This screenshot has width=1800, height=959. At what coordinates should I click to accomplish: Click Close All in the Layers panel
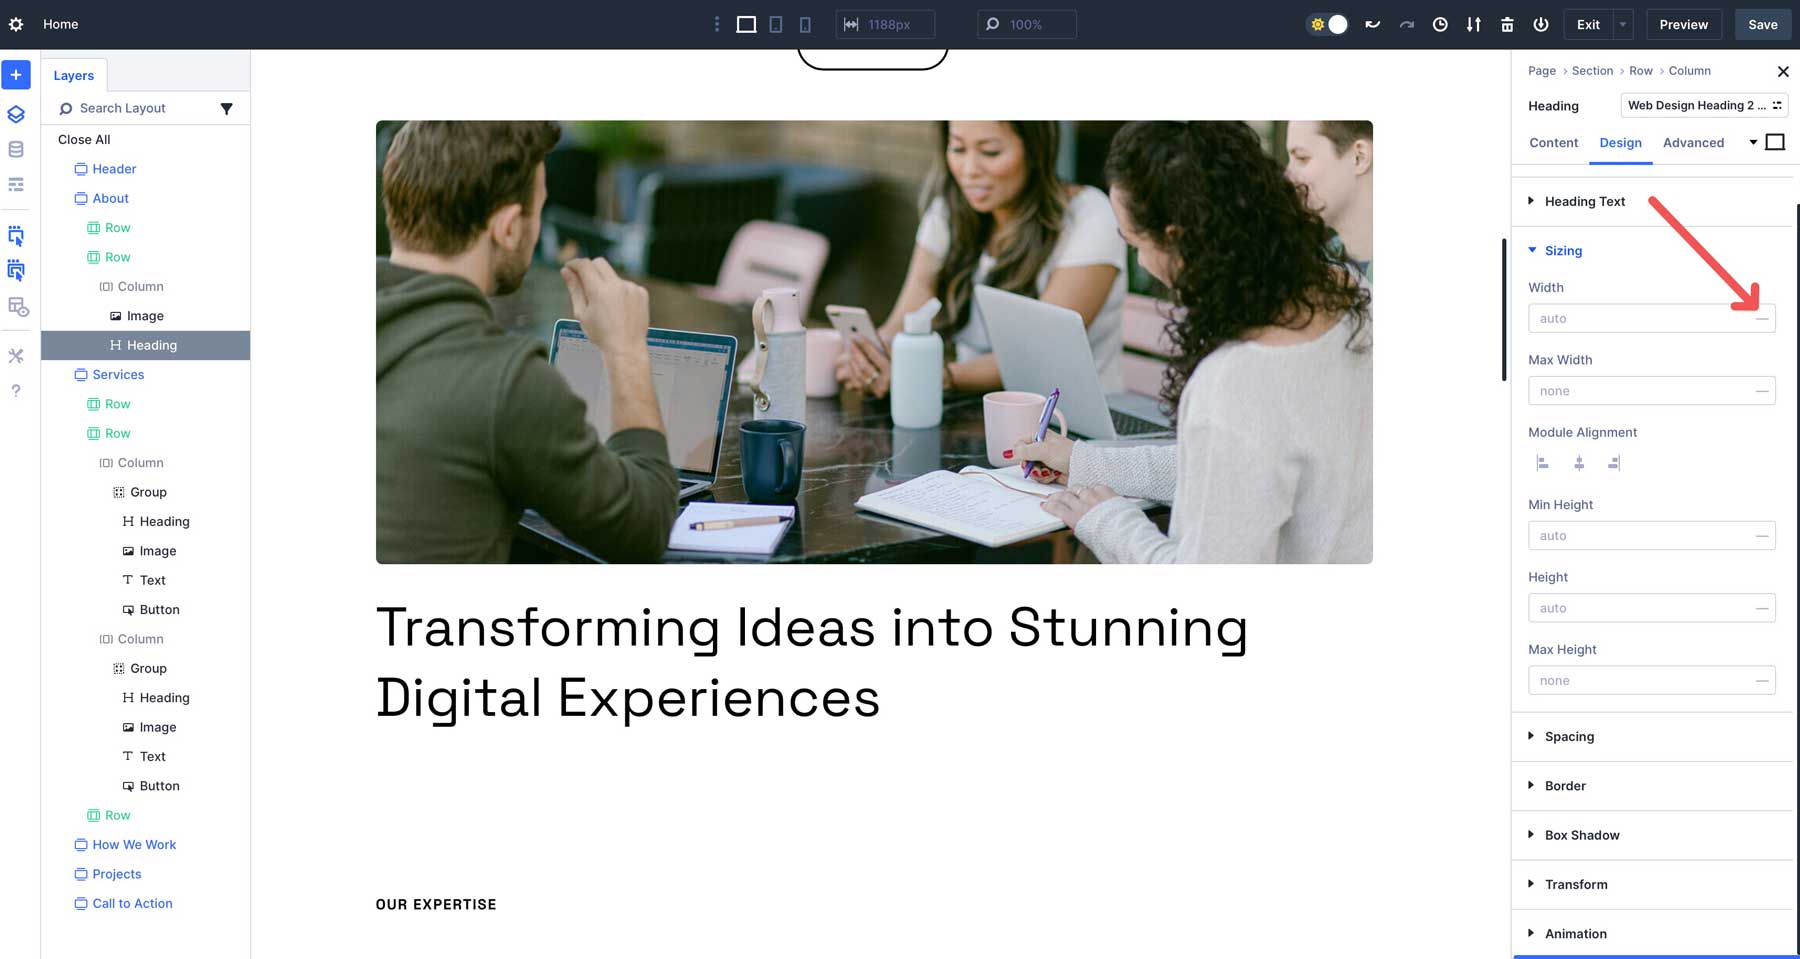[83, 139]
